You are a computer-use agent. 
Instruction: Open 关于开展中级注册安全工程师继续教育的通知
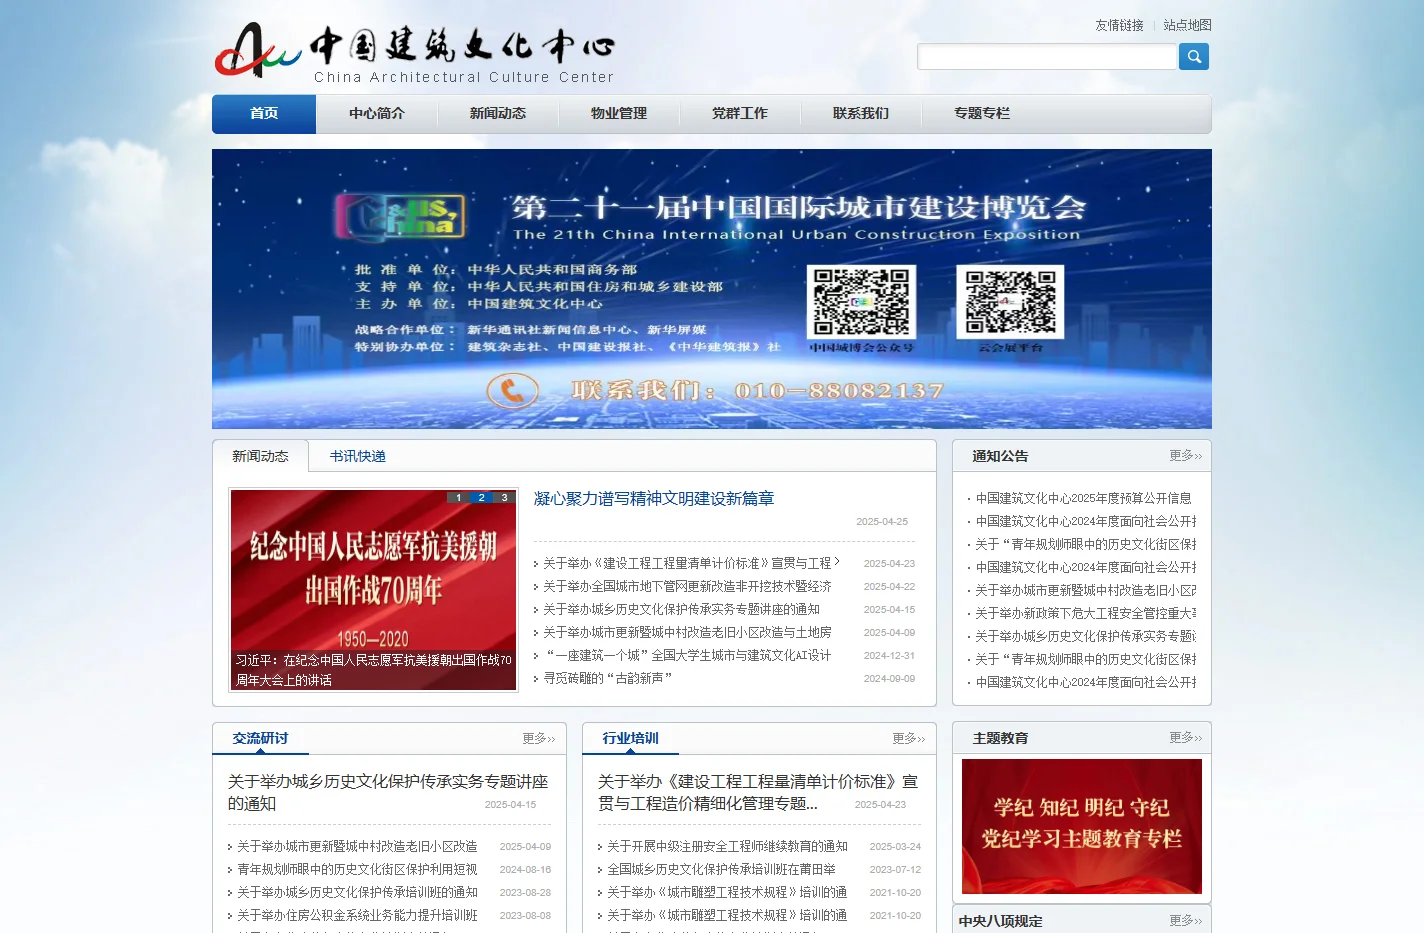pos(727,846)
